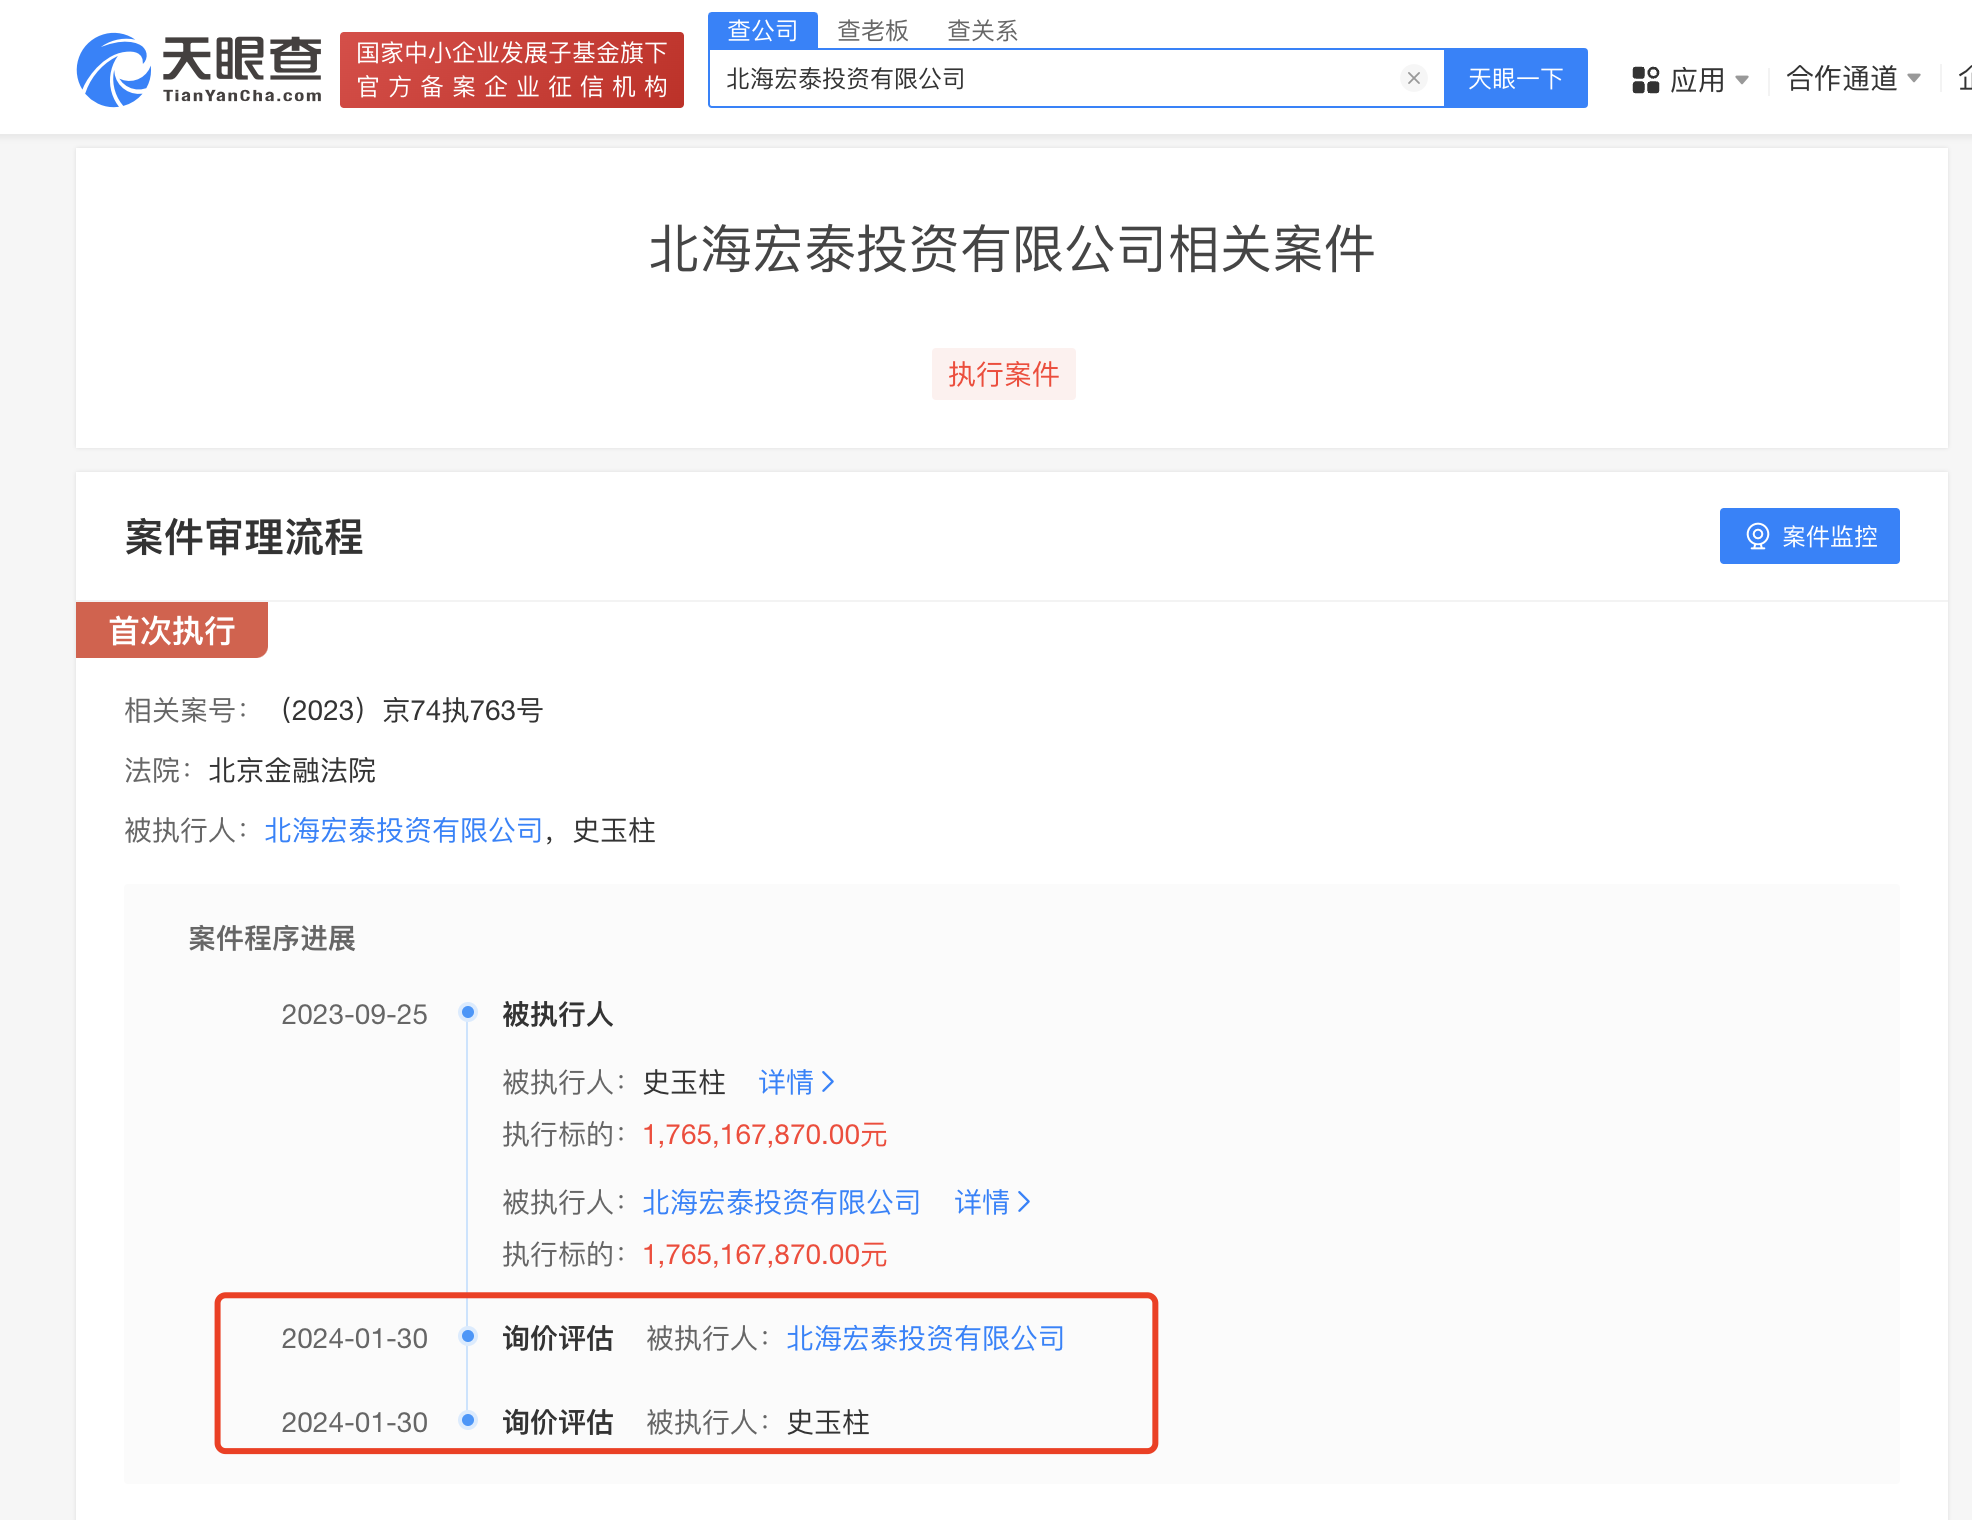Open the 应用 apps grid icon

1646,80
